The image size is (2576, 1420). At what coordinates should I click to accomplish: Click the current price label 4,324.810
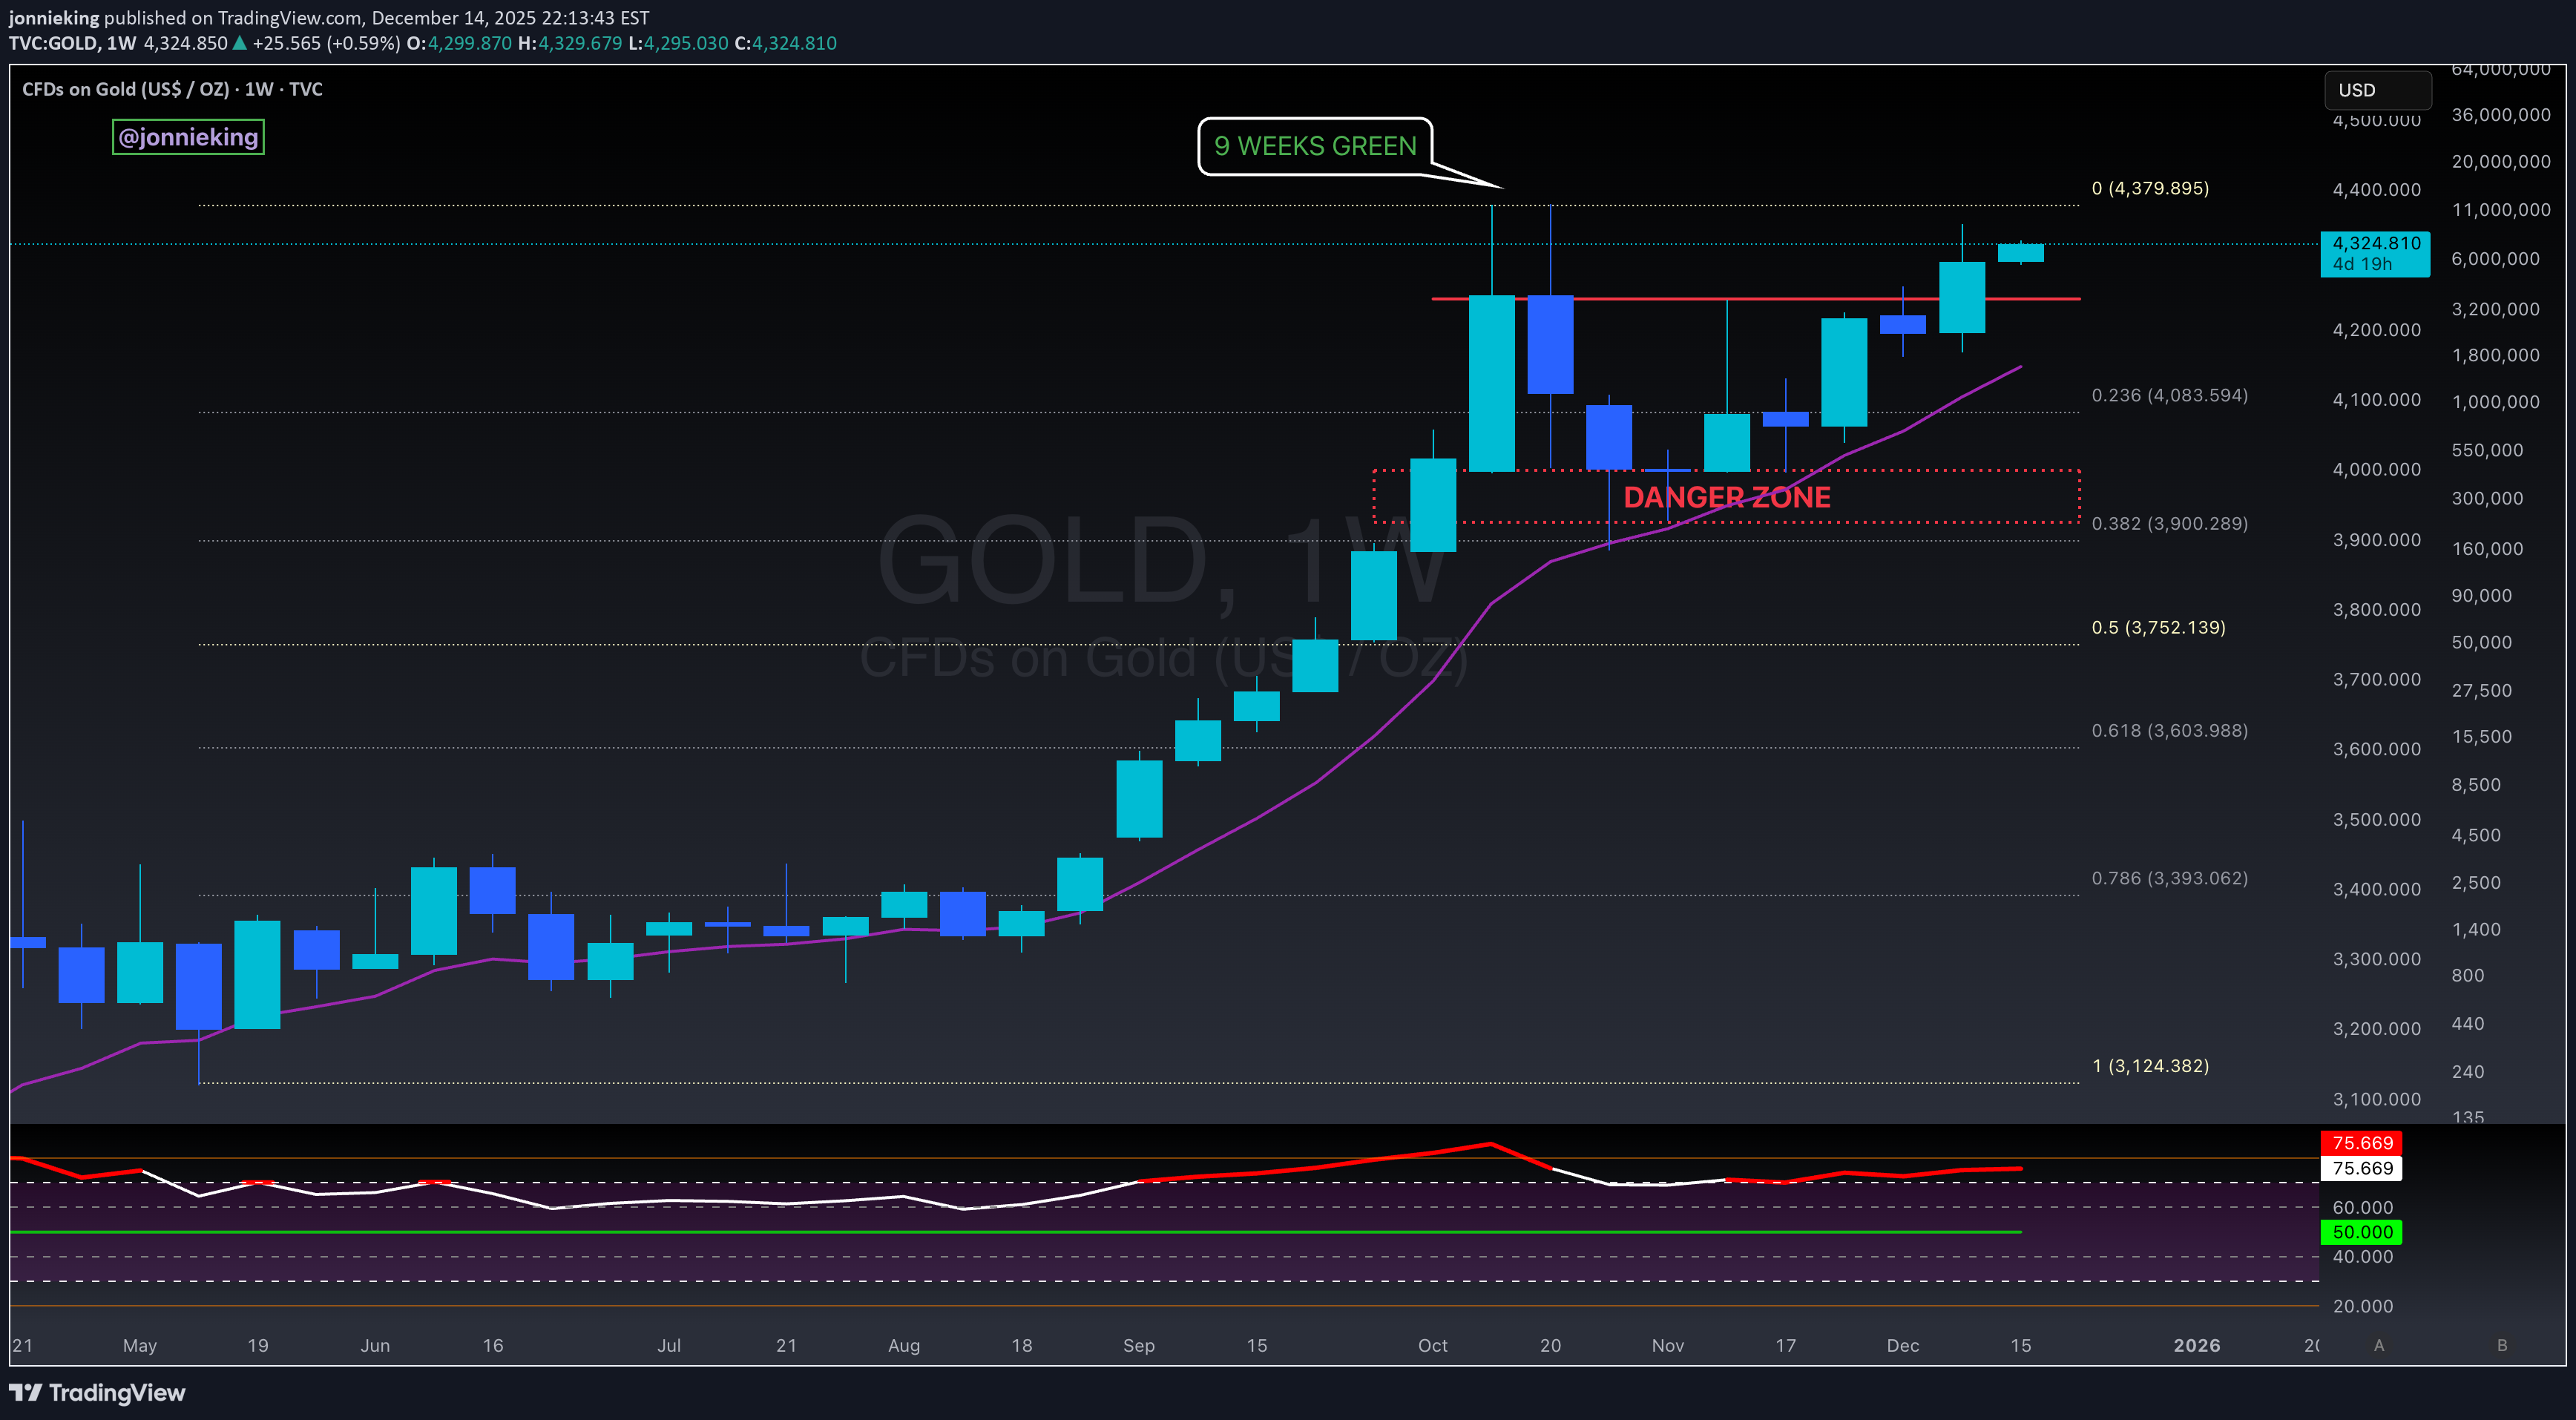click(x=2375, y=253)
